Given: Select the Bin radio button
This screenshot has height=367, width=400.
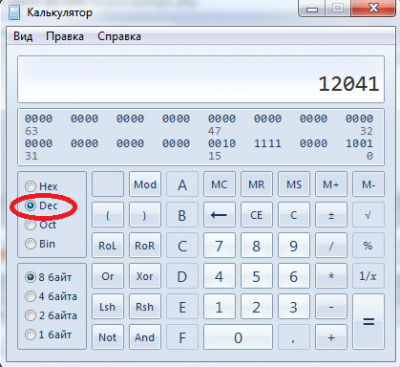Looking at the screenshot, I should [40, 244].
